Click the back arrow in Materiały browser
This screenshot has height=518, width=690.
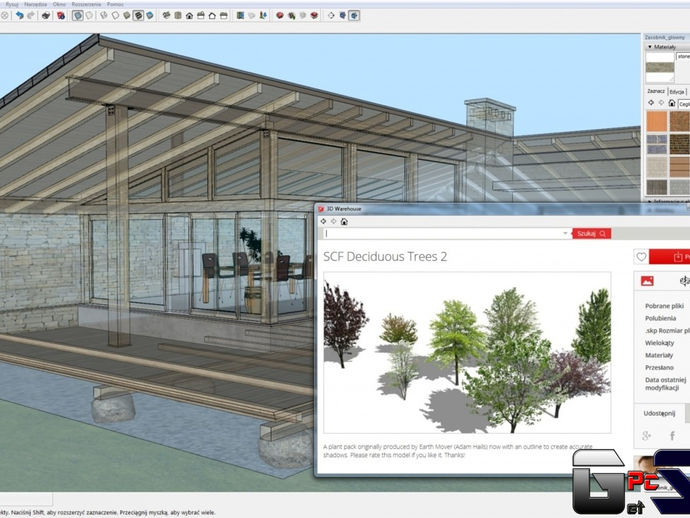click(x=651, y=103)
